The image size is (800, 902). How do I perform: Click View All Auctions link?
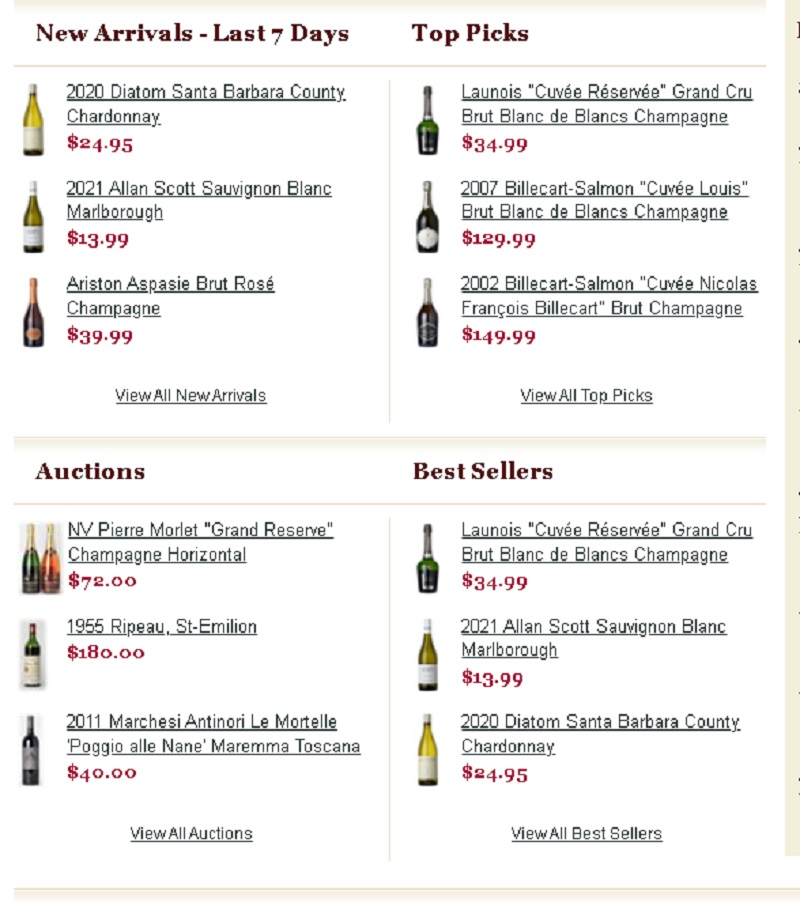pyautogui.click(x=191, y=834)
